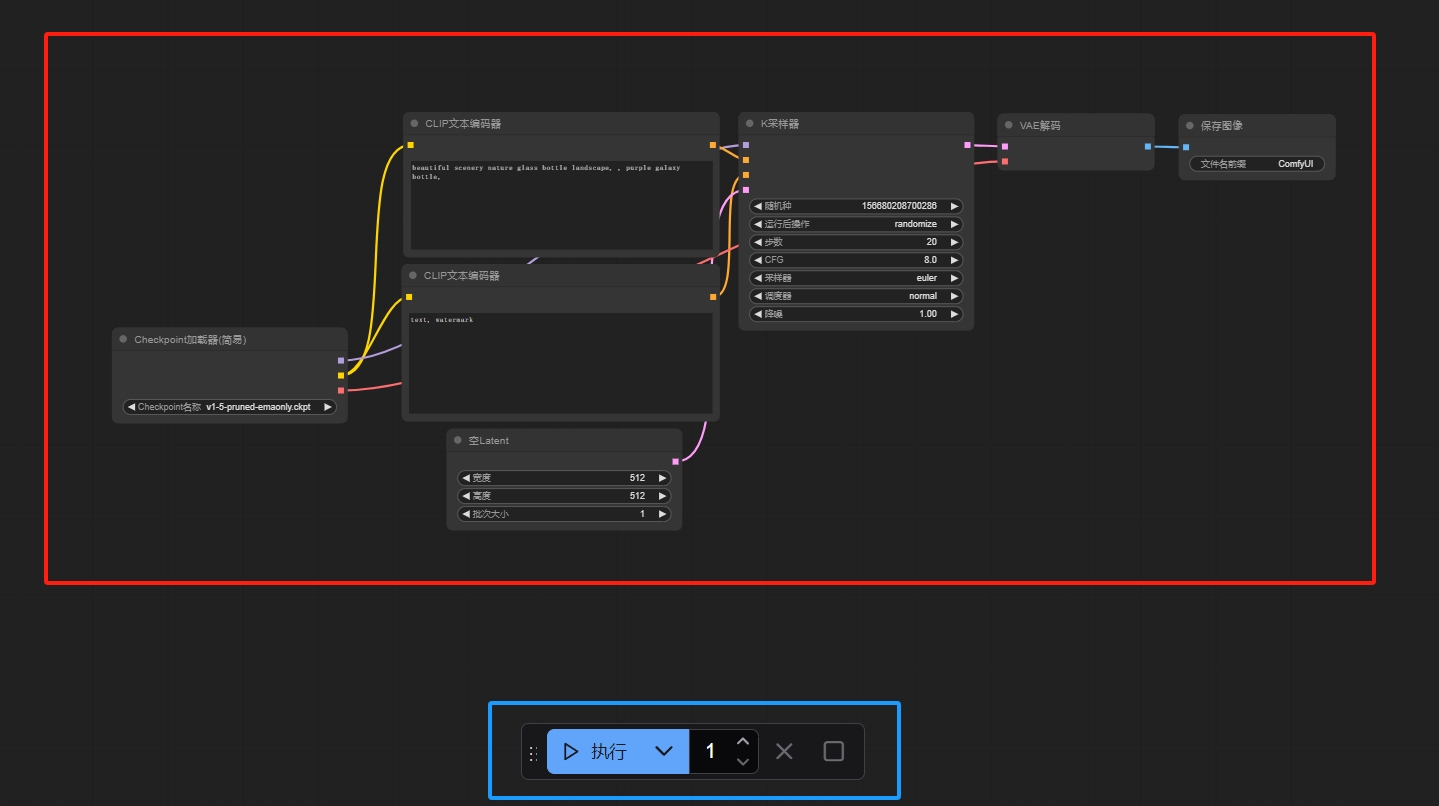Viewport: 1439px width, 806px height.
Task: Collapse the Checkpoint加载器(简易) node via its dot
Action: point(123,340)
